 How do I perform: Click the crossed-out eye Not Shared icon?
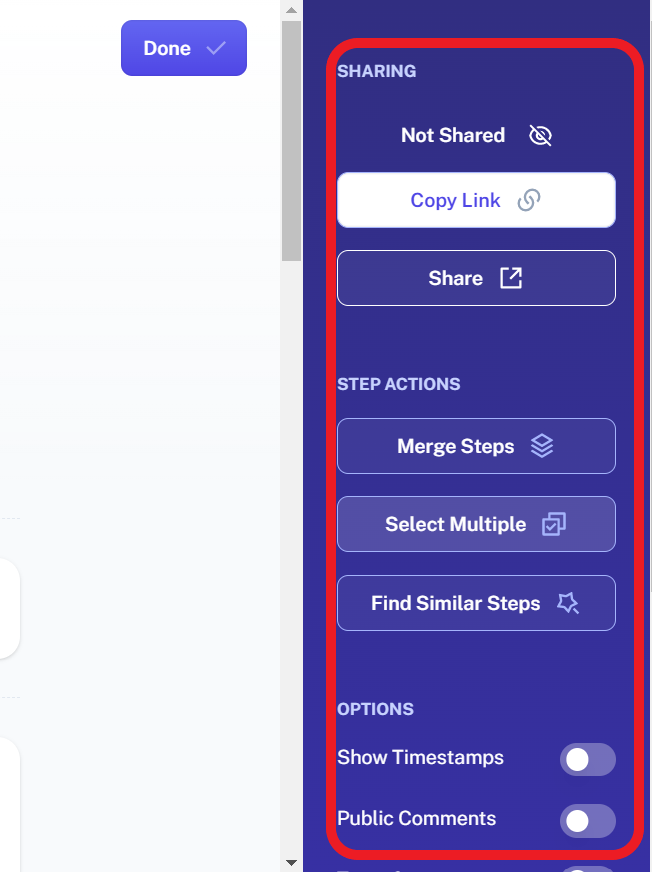tap(540, 135)
